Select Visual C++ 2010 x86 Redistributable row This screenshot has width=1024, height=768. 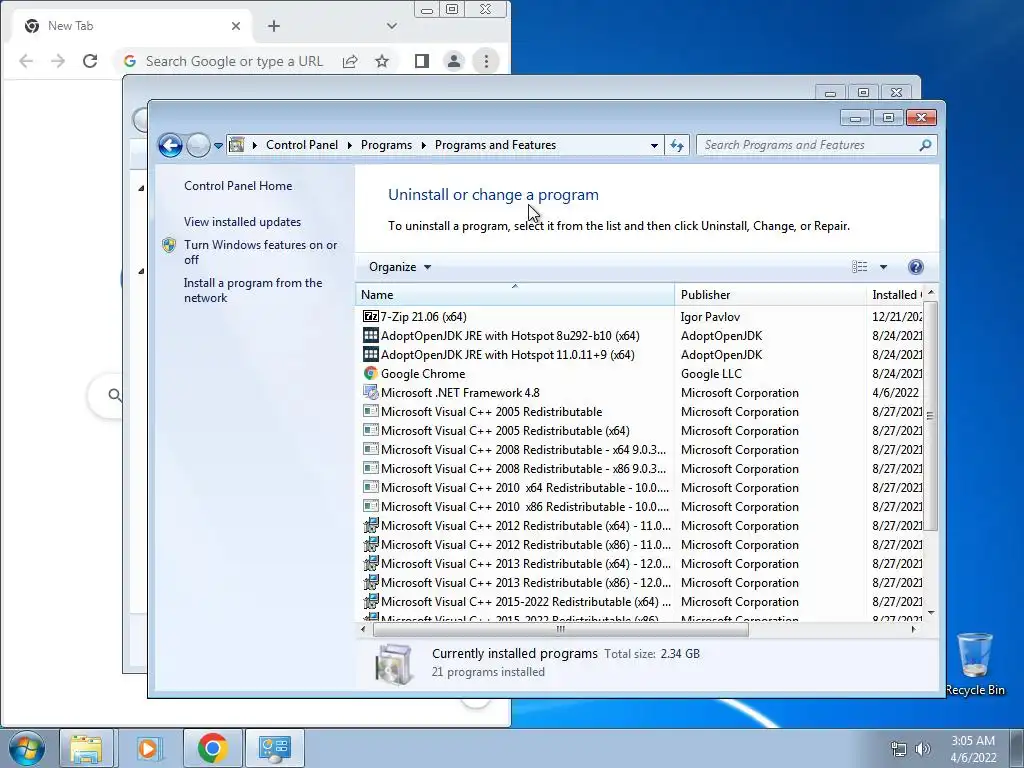(641, 507)
